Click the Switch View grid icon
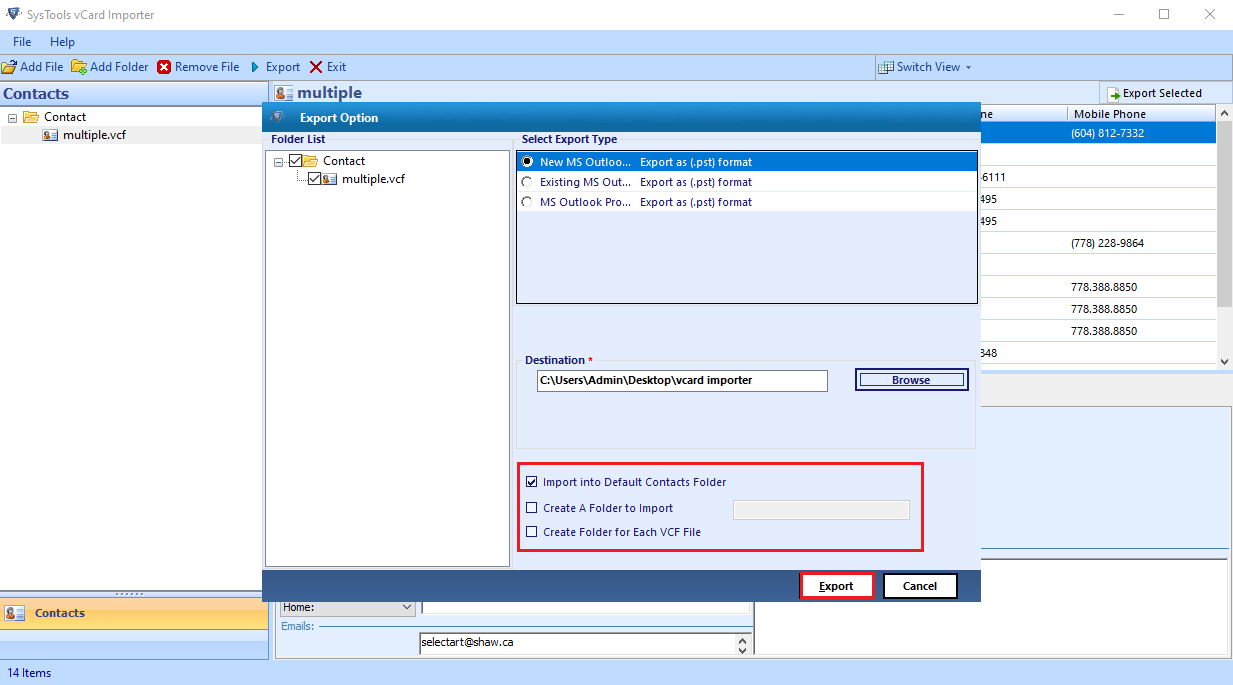The height and width of the screenshot is (685, 1233). pos(886,67)
